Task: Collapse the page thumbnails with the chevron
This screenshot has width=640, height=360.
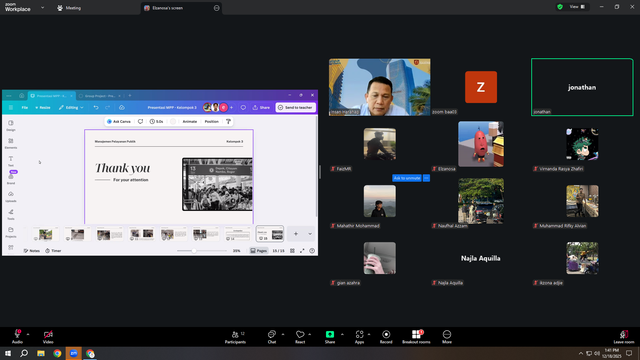Action: [x=310, y=234]
